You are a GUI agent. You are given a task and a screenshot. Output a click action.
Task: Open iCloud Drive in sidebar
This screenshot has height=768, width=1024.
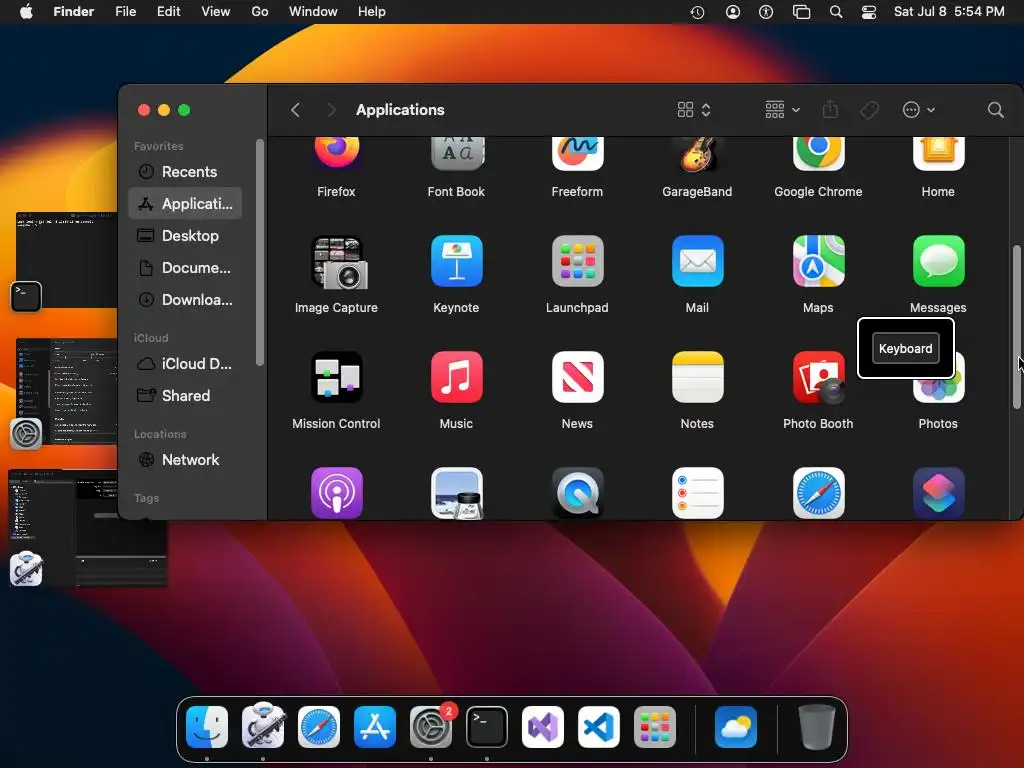(x=185, y=364)
